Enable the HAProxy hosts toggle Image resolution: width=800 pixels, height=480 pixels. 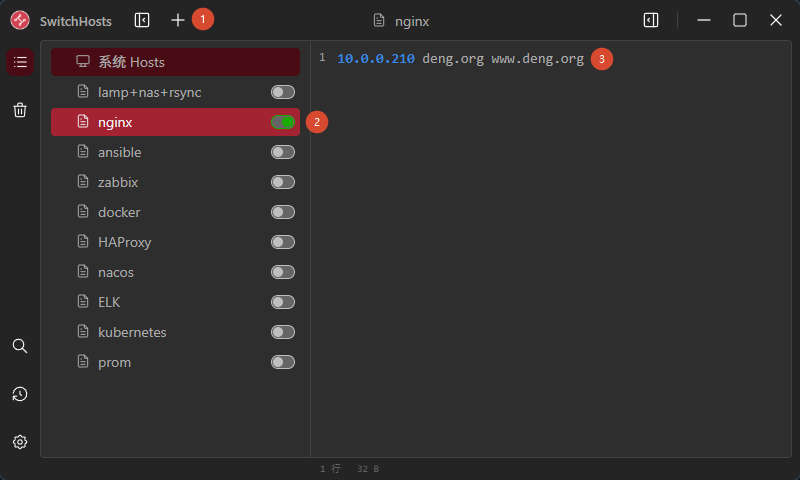[283, 242]
